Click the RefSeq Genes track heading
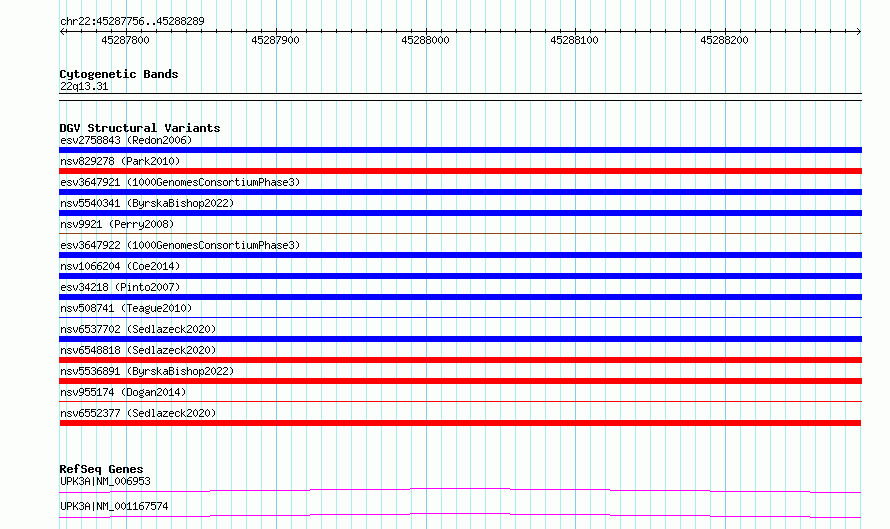Screen dimensions: 890x529 pos(101,469)
